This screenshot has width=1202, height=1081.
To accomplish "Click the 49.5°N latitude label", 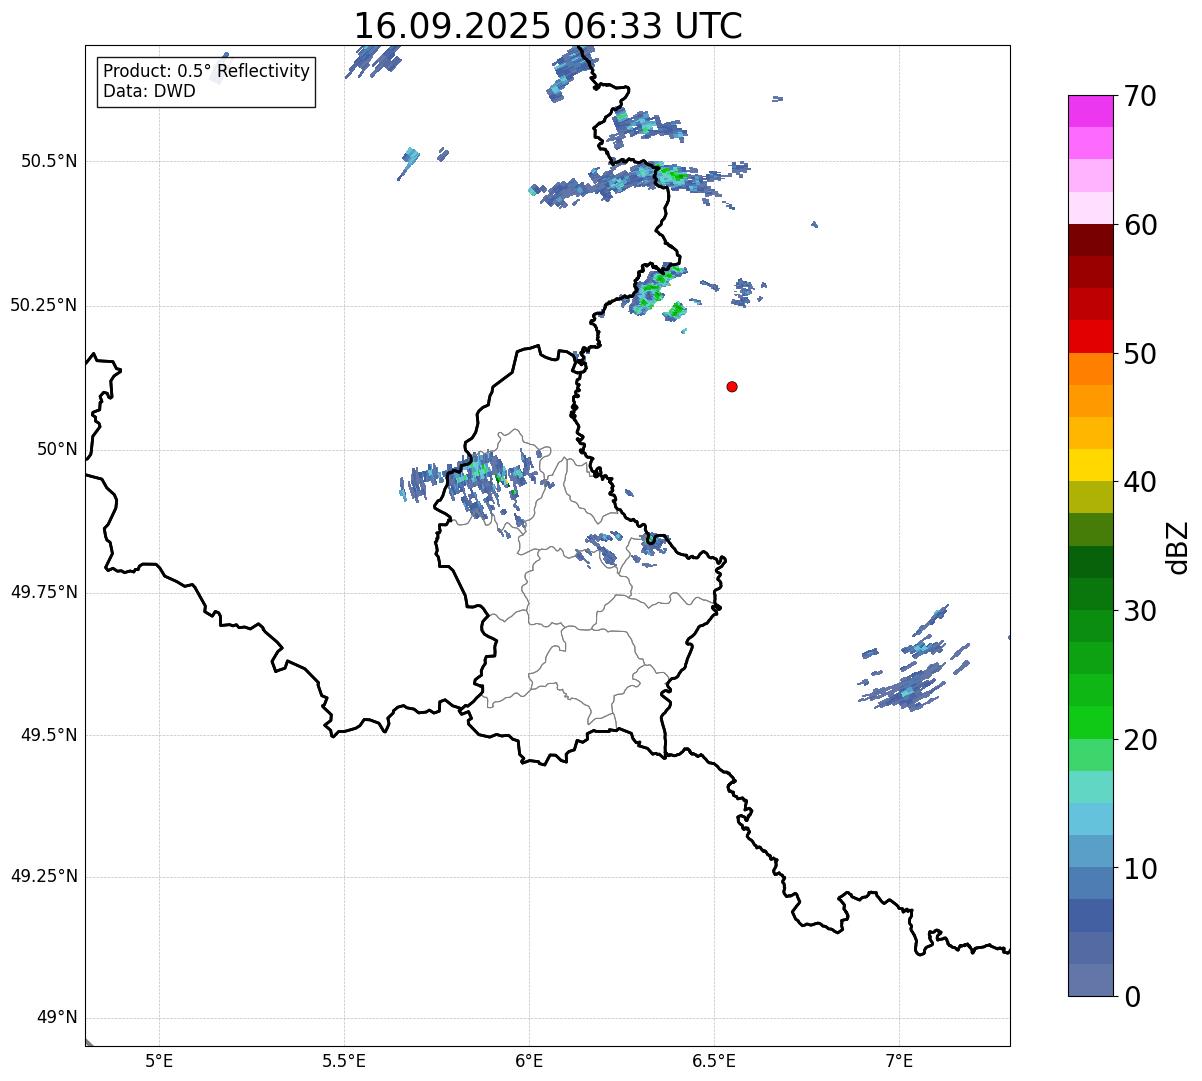I will coord(49,735).
